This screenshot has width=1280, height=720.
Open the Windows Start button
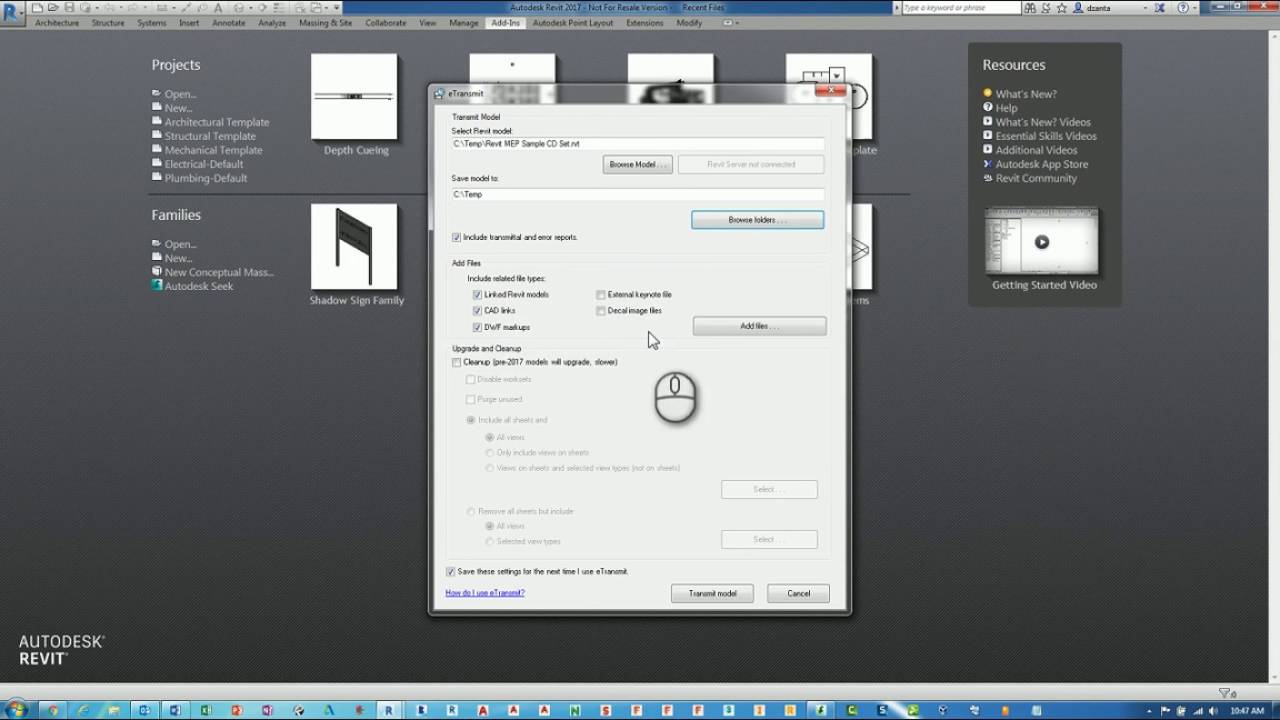point(16,709)
